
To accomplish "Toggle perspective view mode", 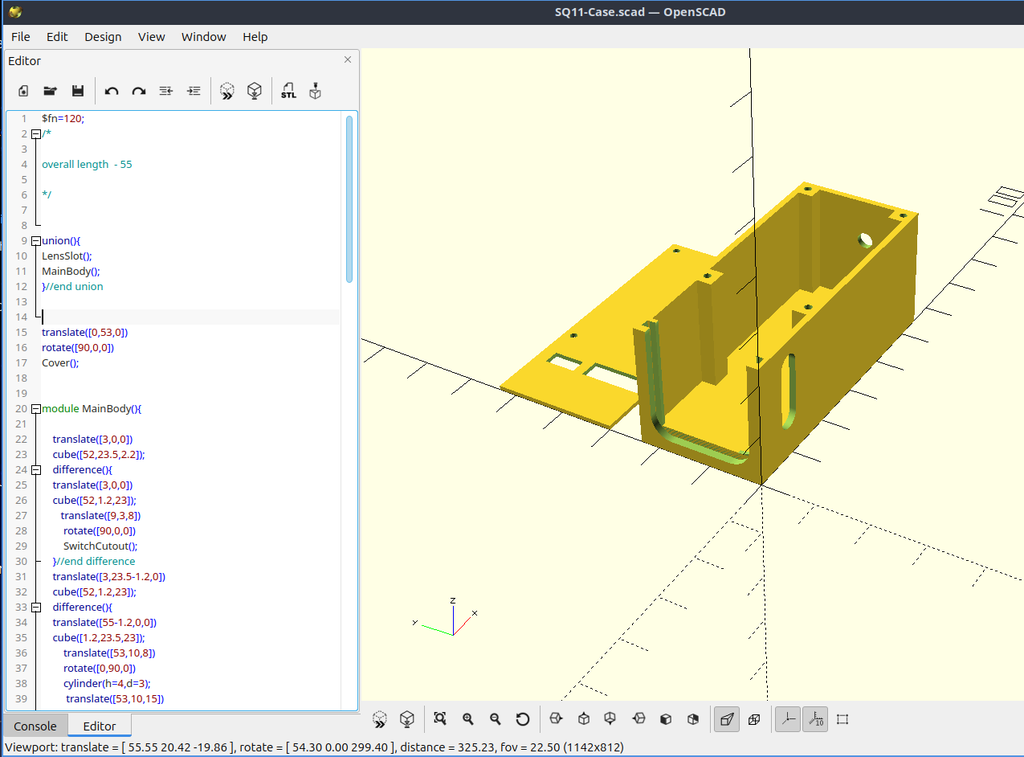I will [x=727, y=719].
